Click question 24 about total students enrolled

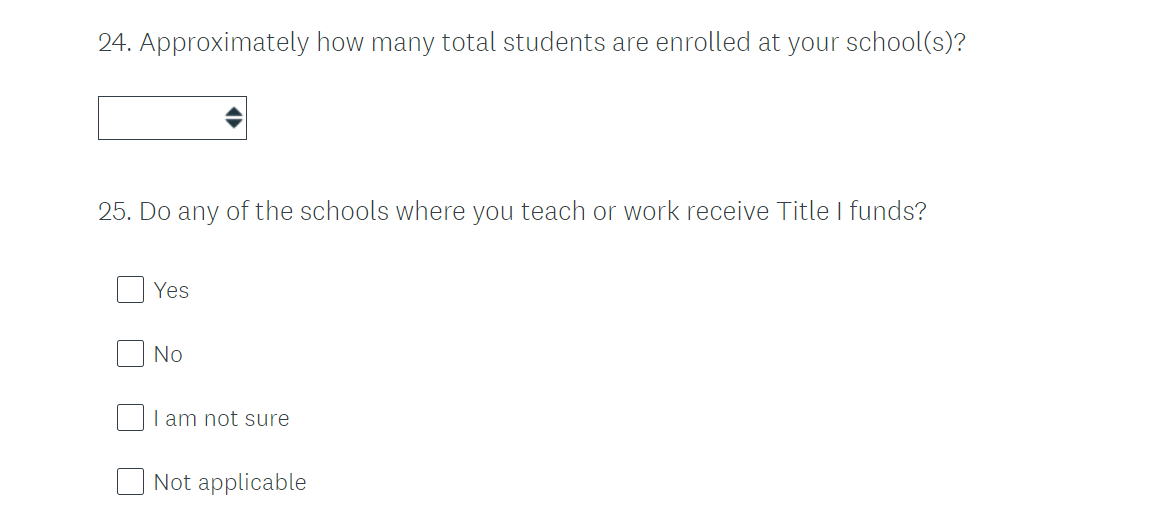click(531, 44)
